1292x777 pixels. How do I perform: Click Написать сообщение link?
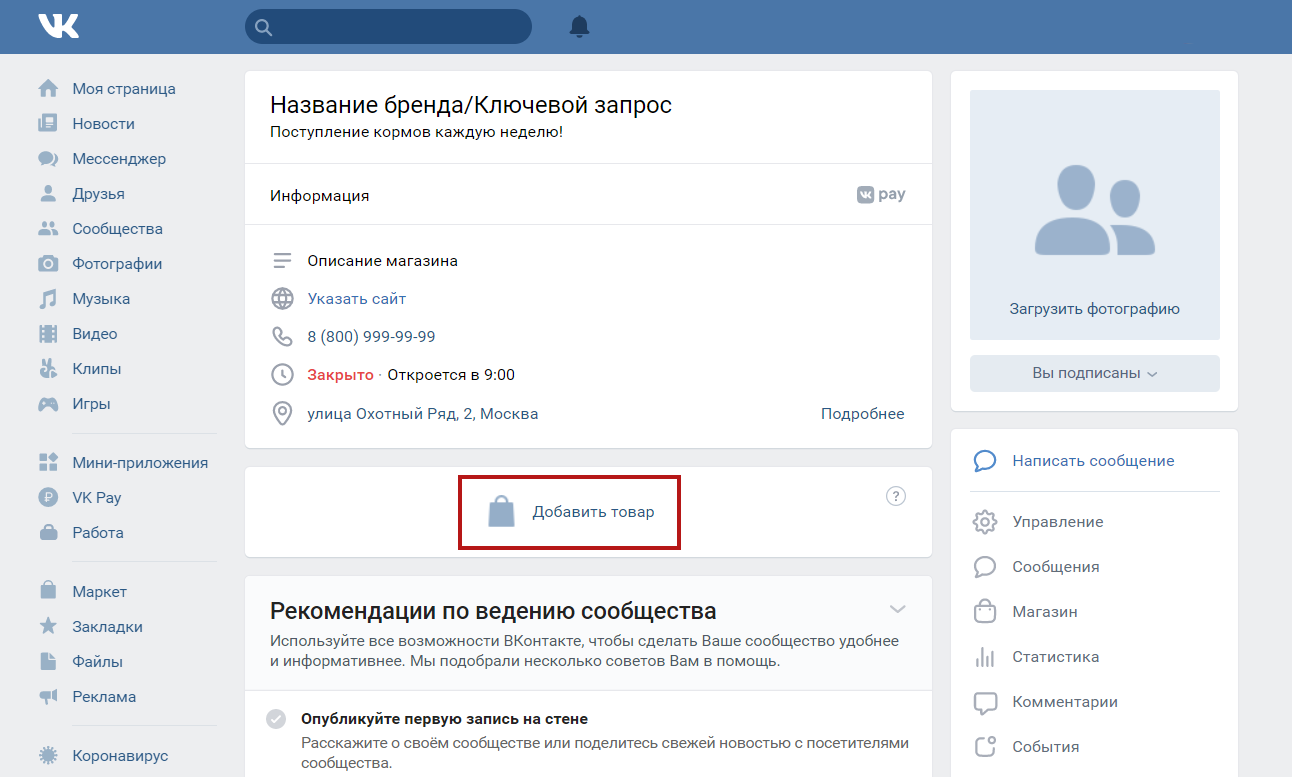[x=1093, y=461]
